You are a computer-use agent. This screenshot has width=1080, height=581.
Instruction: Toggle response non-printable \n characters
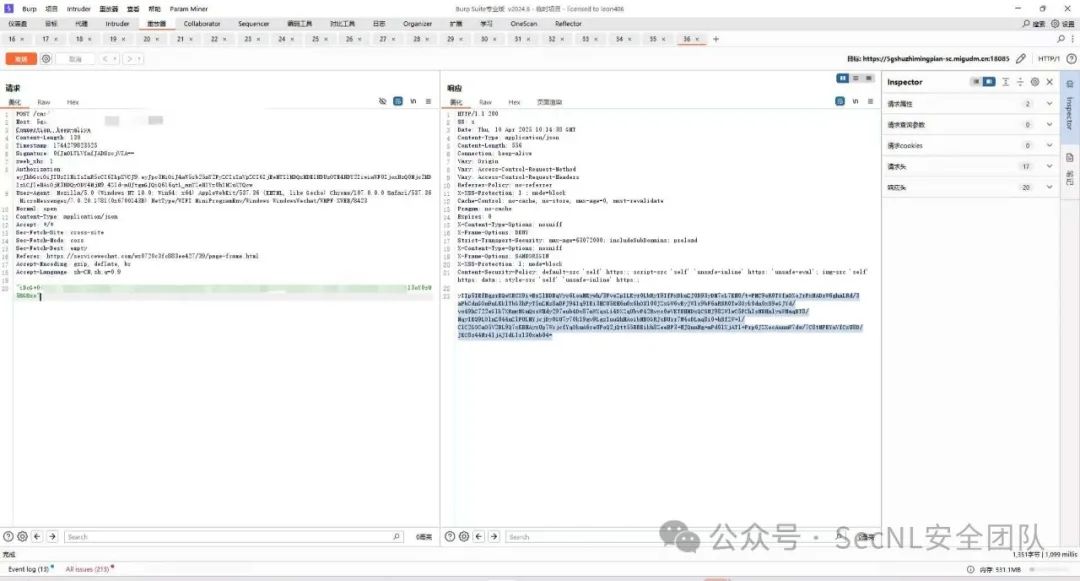click(855, 101)
